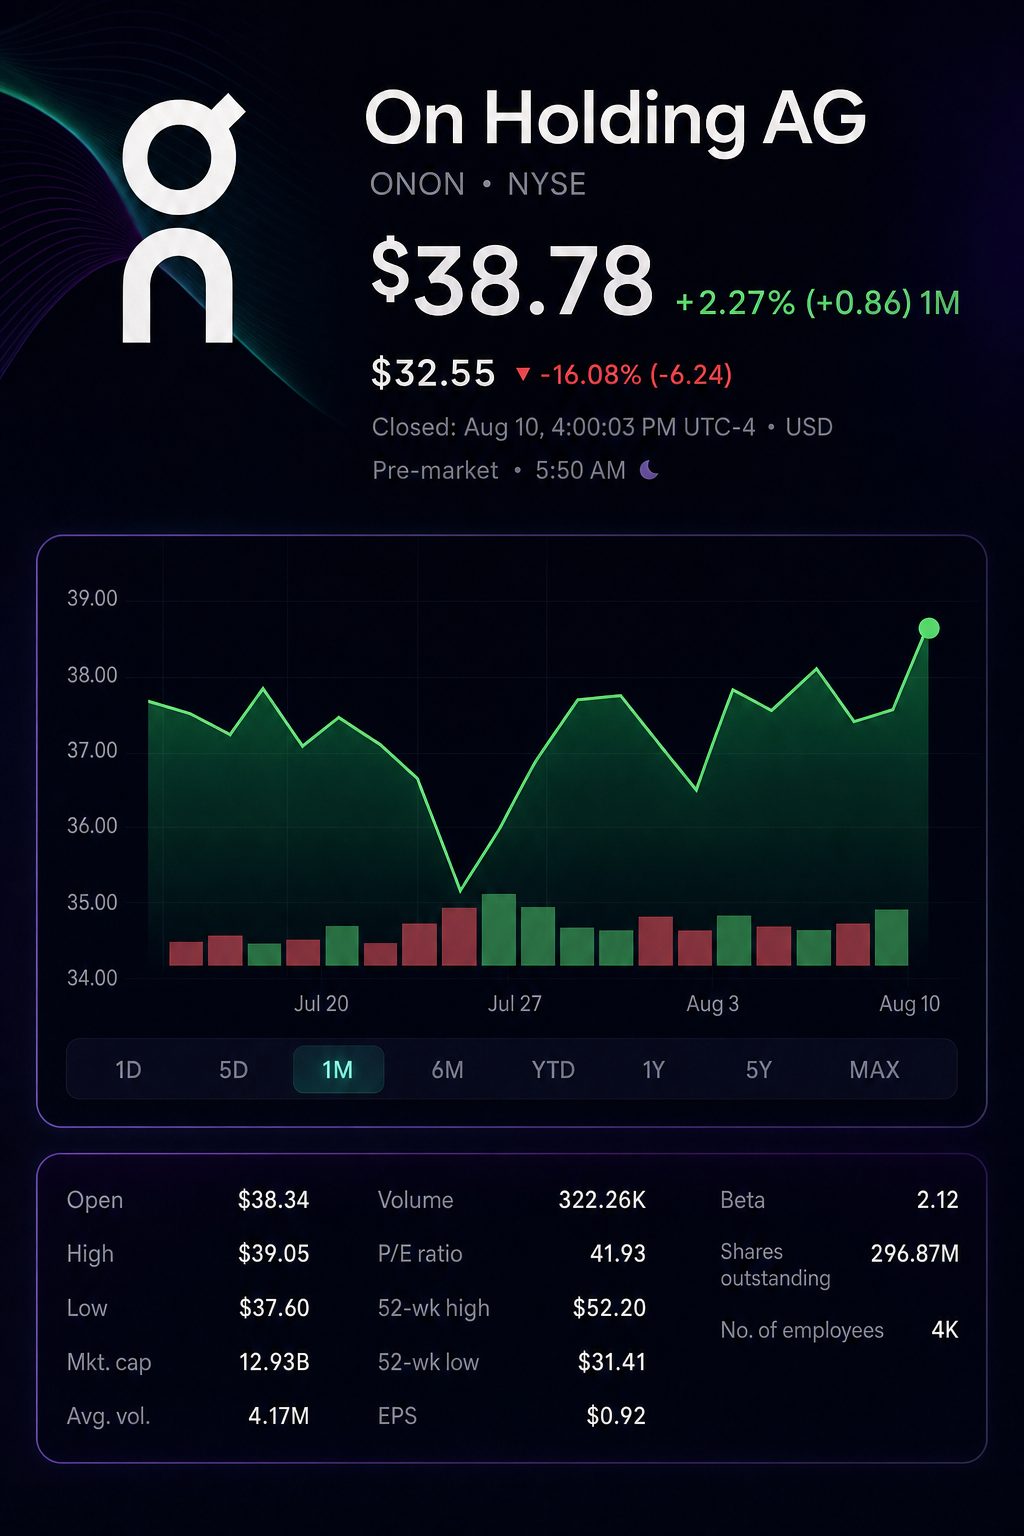Click the NYSE exchange label

546,185
